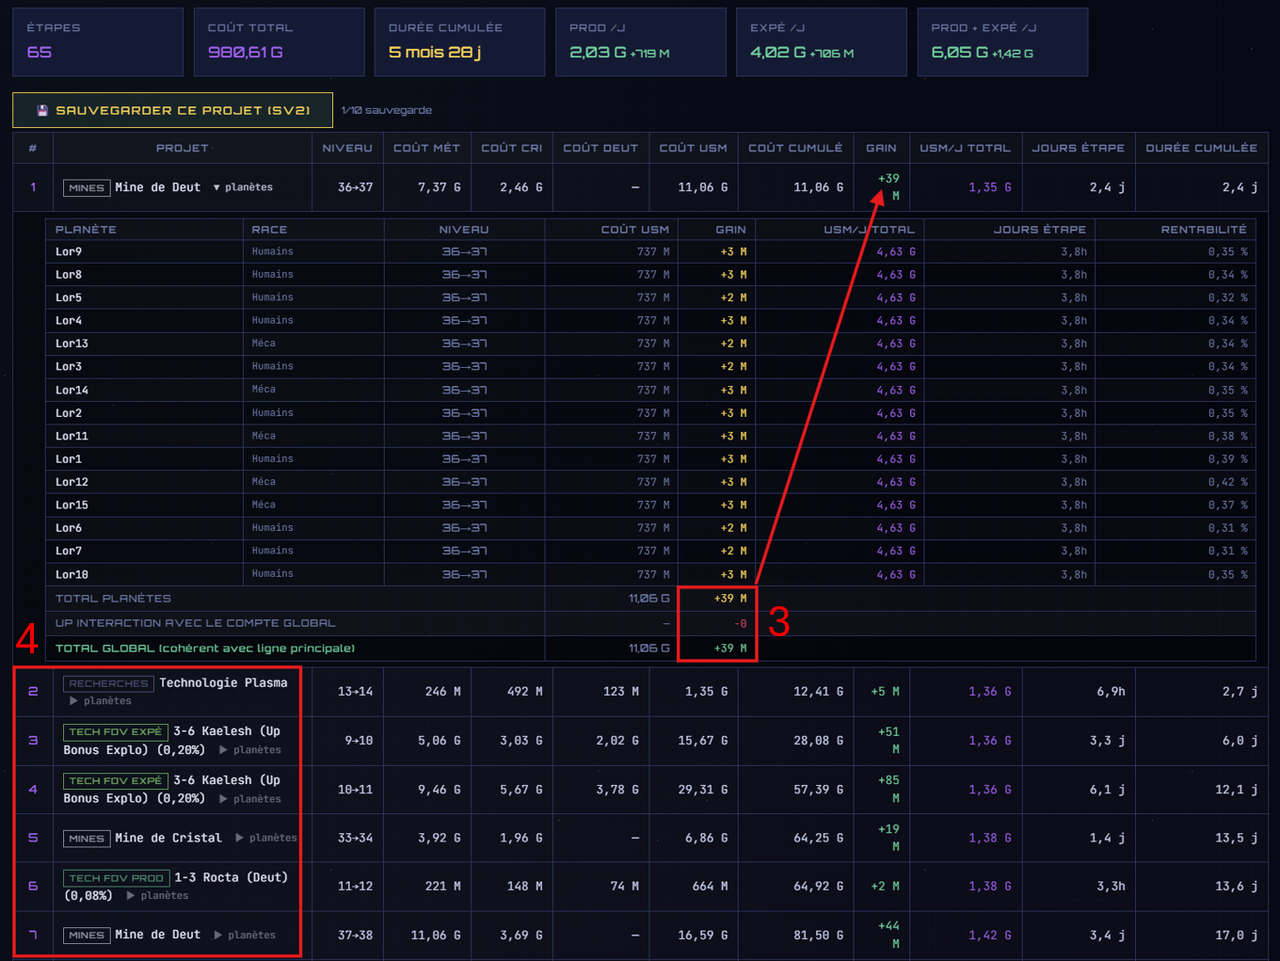The width and height of the screenshot is (1280, 961).
Task: Click planet row Lor14
Action: tap(650, 390)
